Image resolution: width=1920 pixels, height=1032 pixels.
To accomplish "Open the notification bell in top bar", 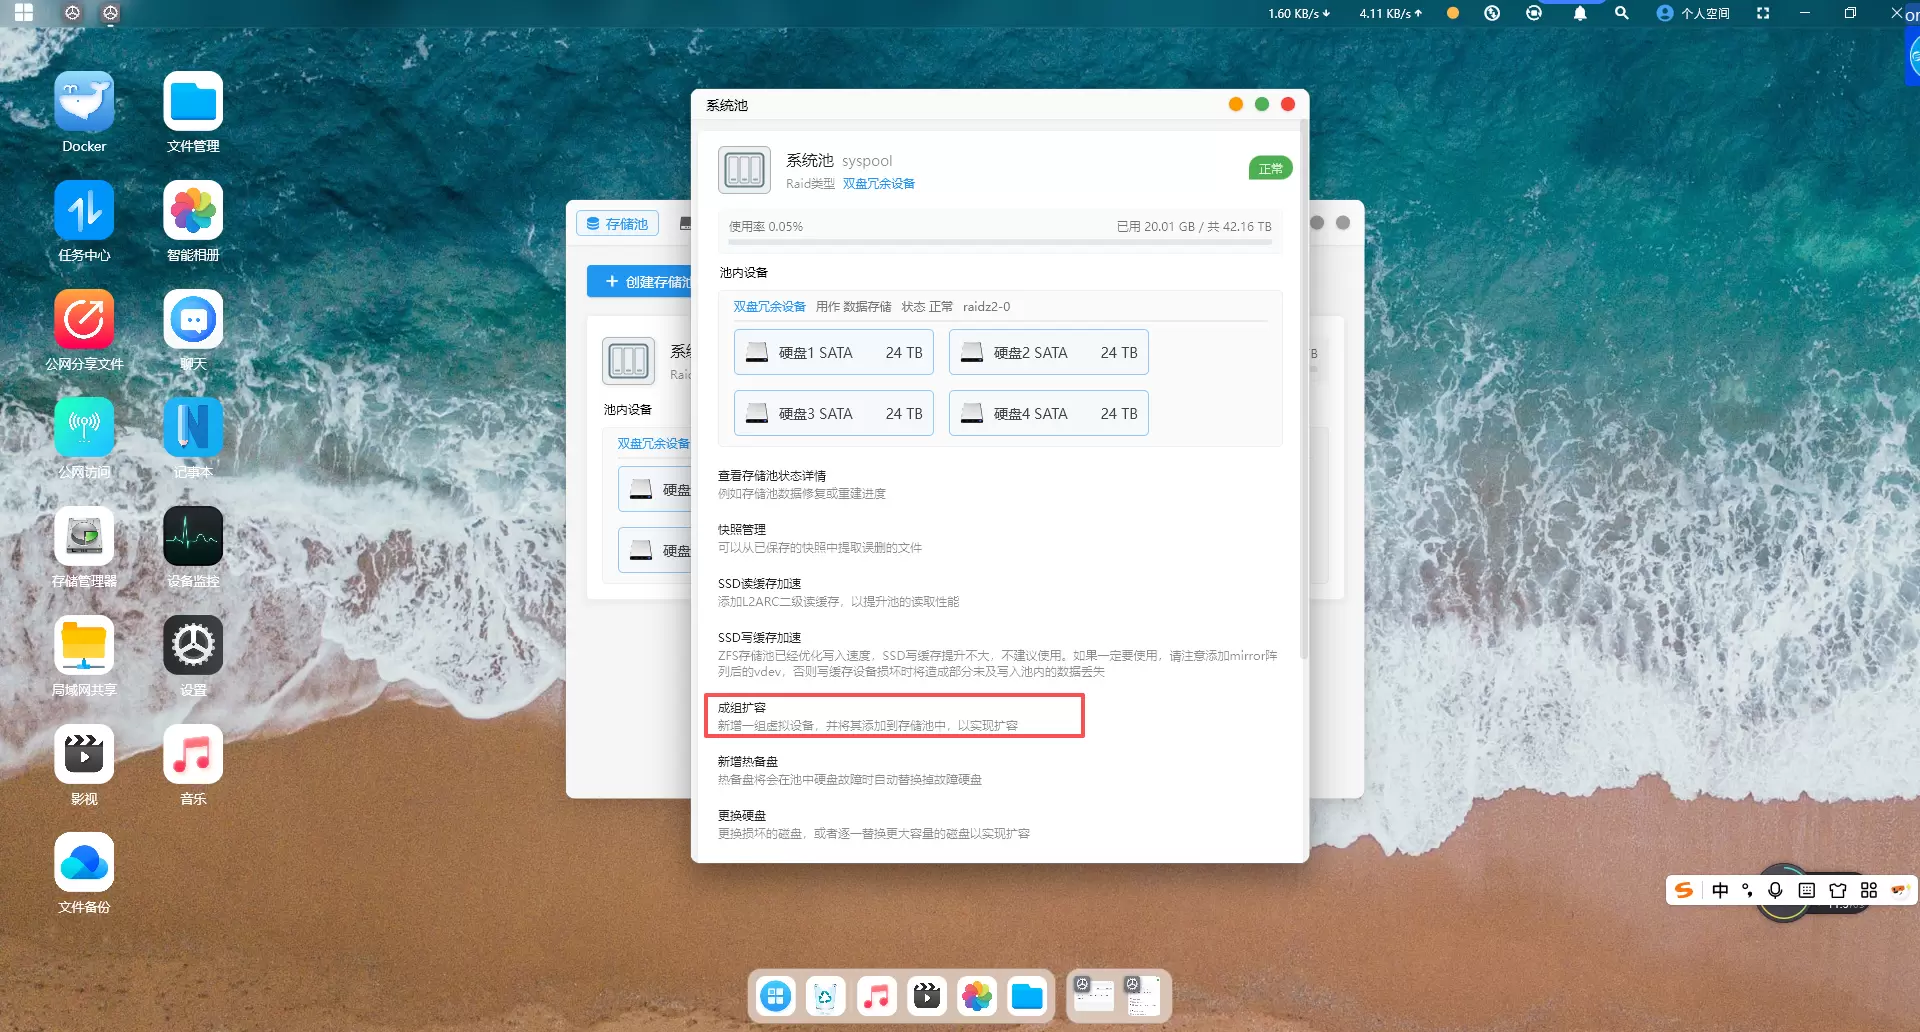I will (1580, 14).
